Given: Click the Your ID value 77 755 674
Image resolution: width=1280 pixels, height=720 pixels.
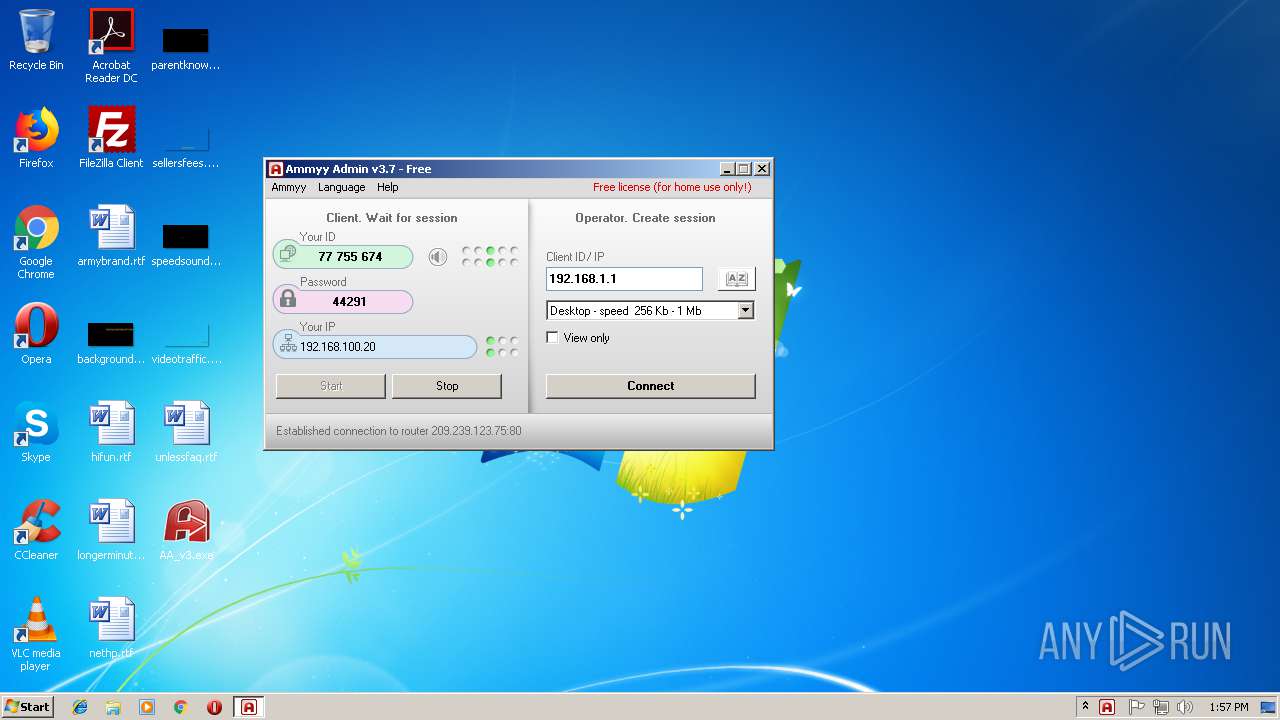Looking at the screenshot, I should (x=350, y=257).
